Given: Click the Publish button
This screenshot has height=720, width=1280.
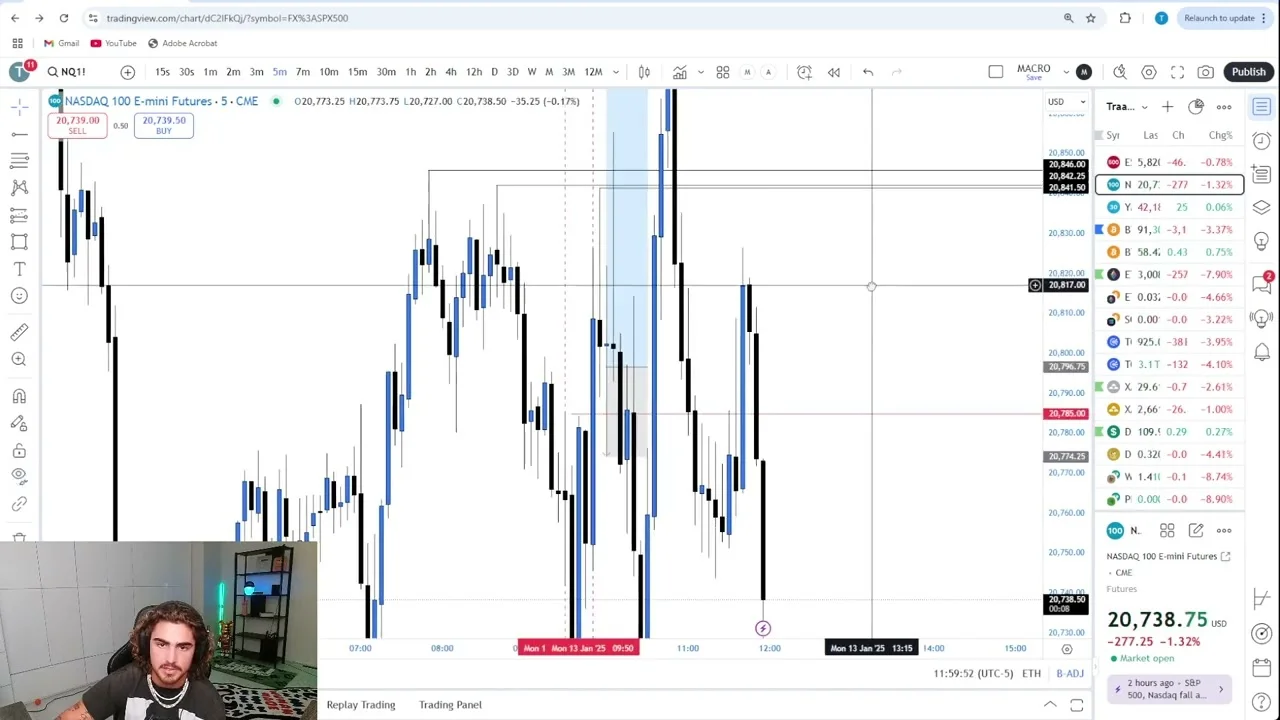Looking at the screenshot, I should pos(1248,72).
